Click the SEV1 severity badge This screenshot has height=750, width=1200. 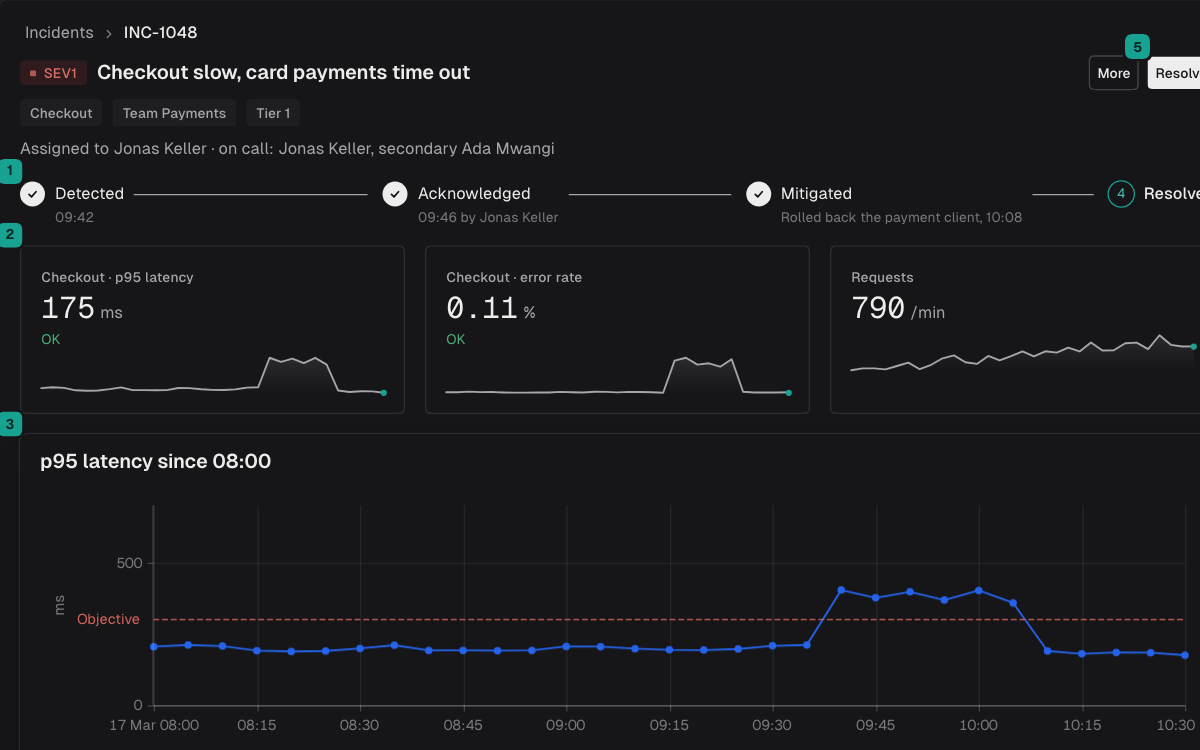[x=54, y=73]
